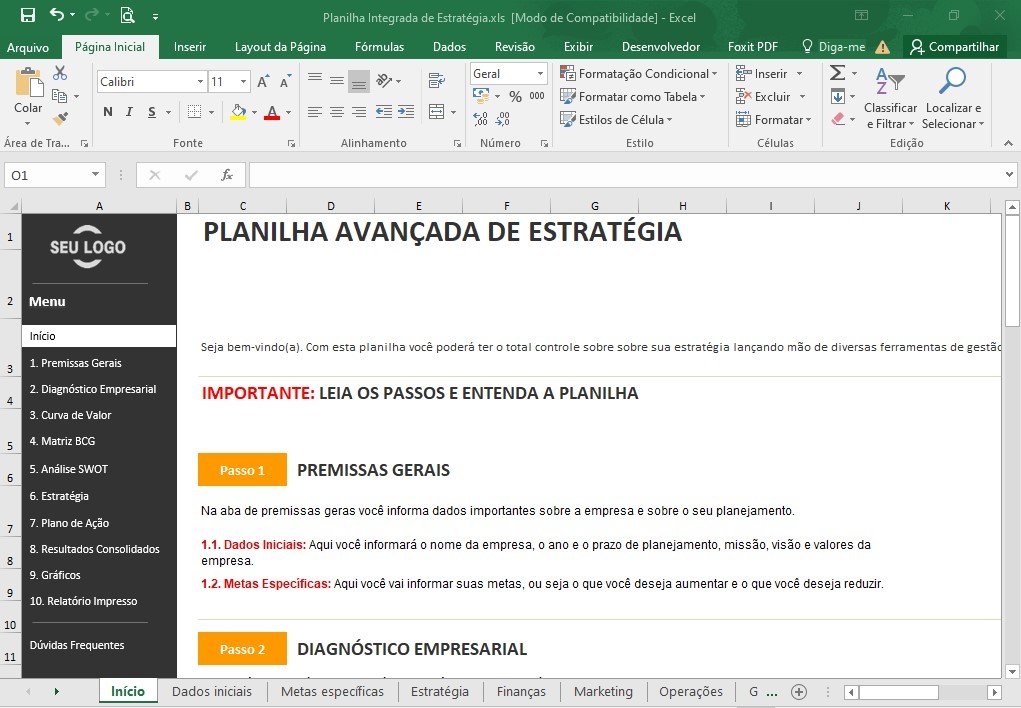Increase decimal places
Viewport: 1021px width, 708px height.
pyautogui.click(x=481, y=119)
